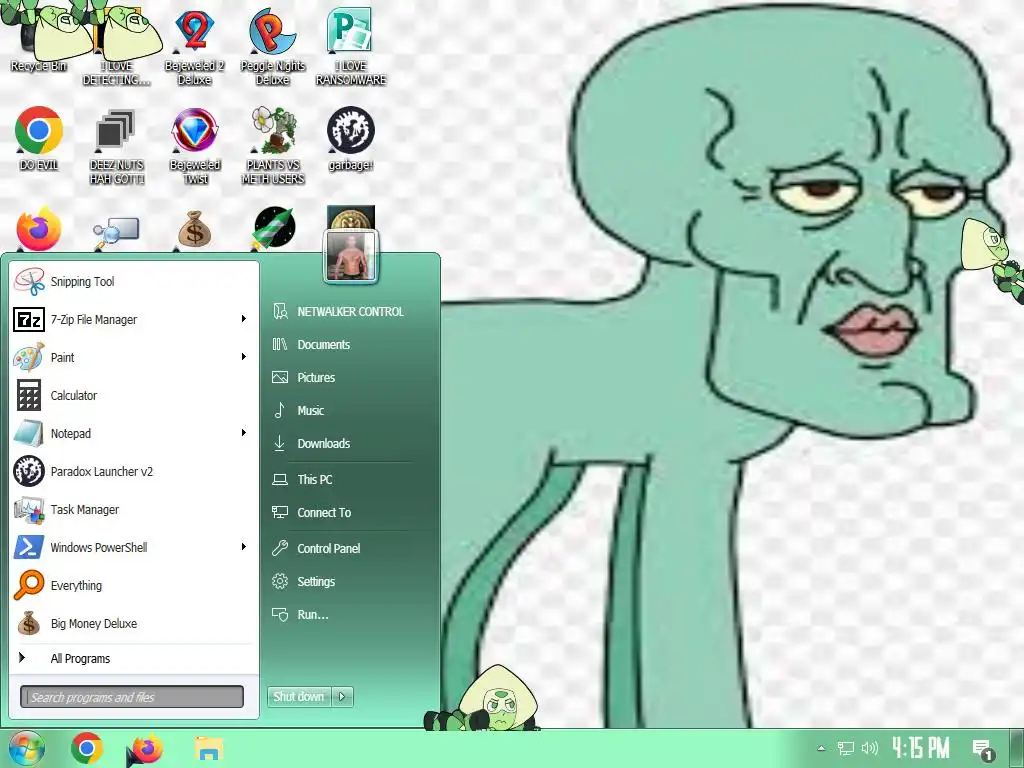Viewport: 1024px width, 768px height.
Task: Open Firefox from the taskbar
Action: [145, 749]
